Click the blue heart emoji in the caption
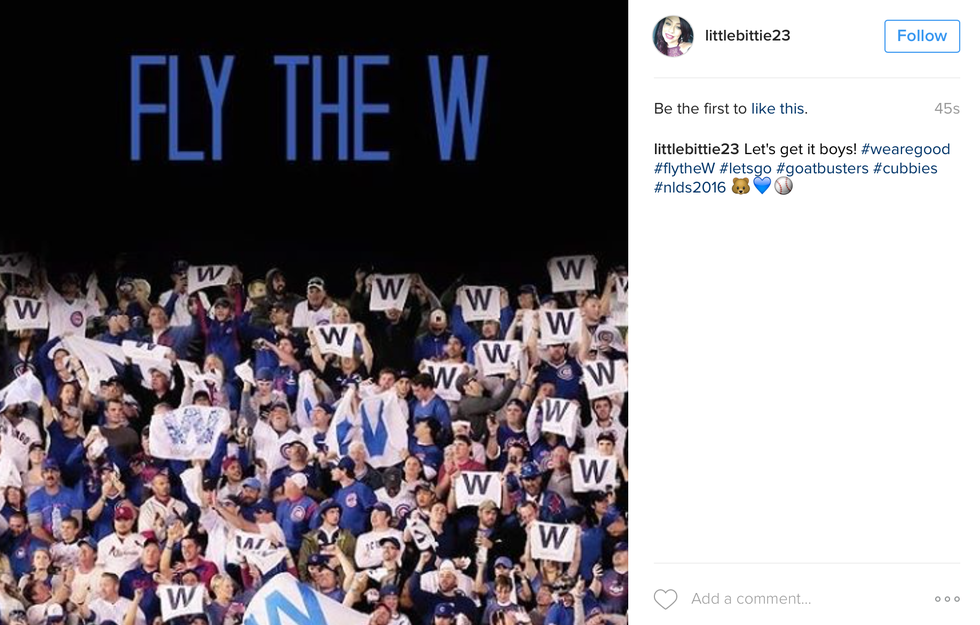Screen dimensions: 980x625 coord(762,187)
